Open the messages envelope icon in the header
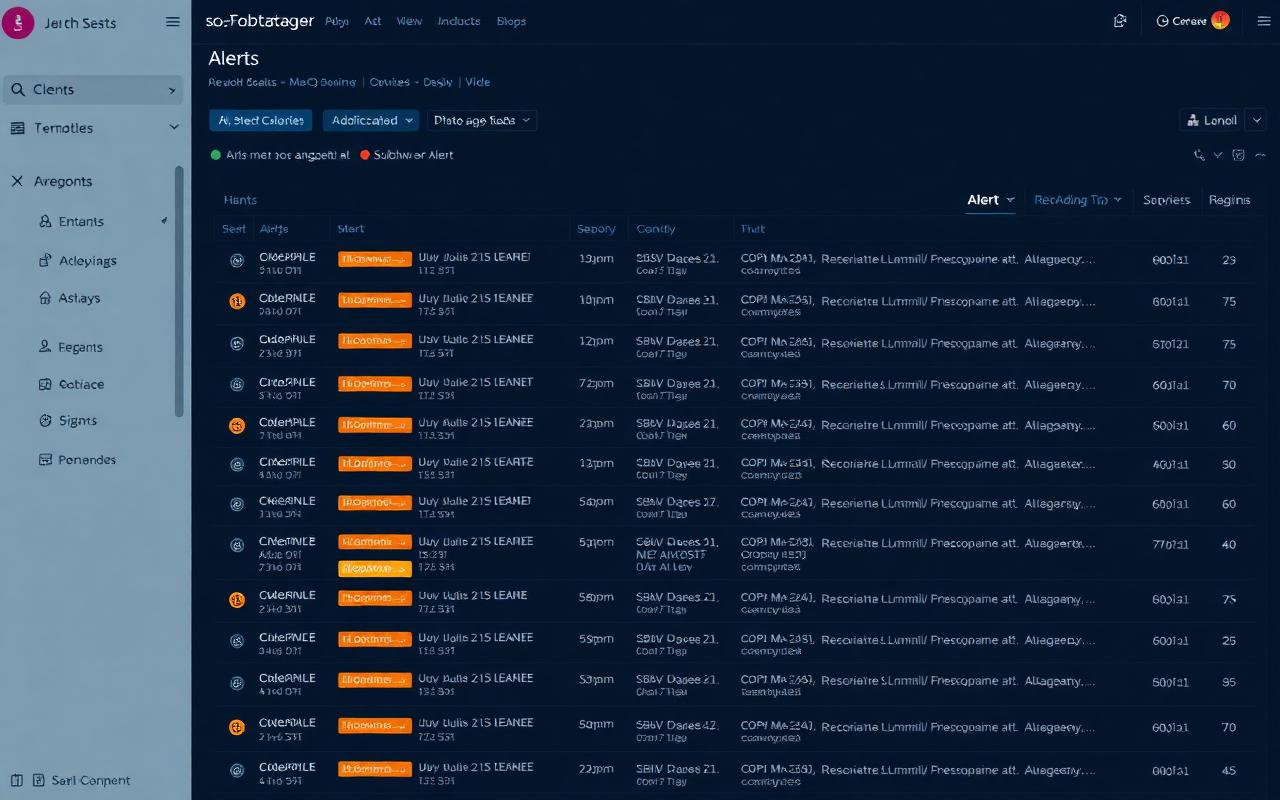The width and height of the screenshot is (1280, 800). pyautogui.click(x=1120, y=20)
